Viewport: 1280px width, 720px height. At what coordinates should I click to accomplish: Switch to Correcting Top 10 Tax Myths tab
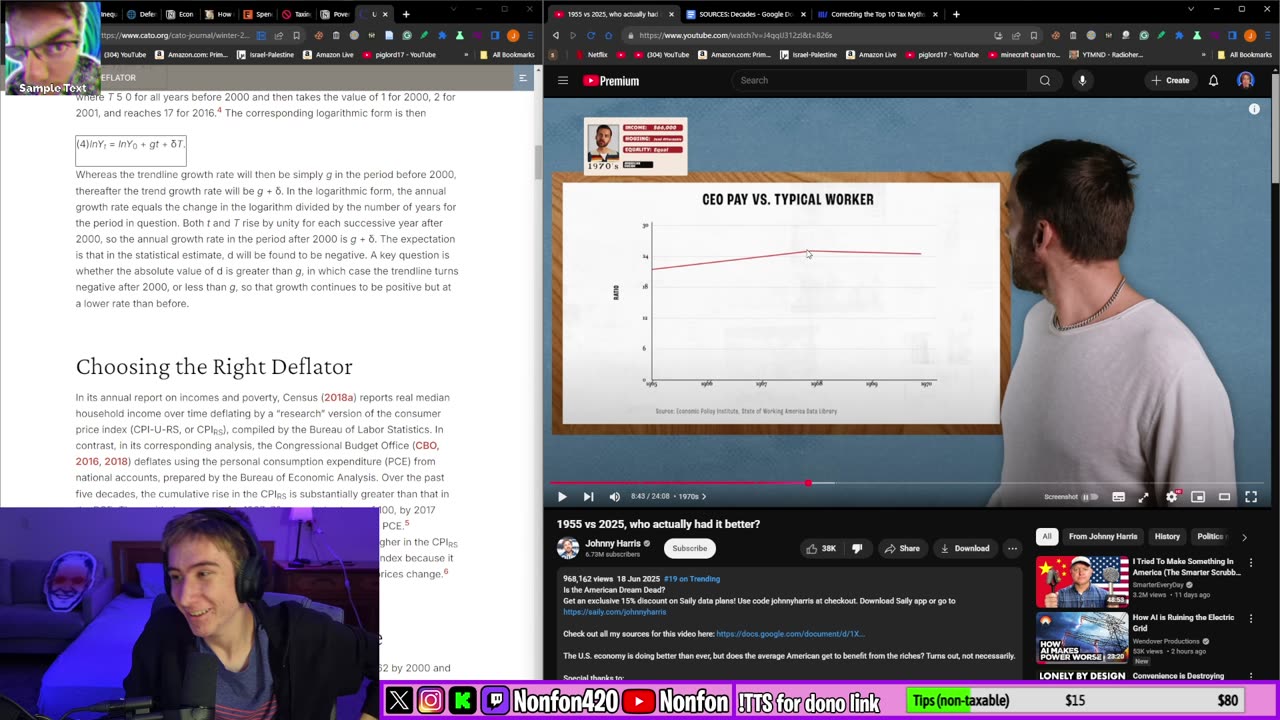point(876,14)
